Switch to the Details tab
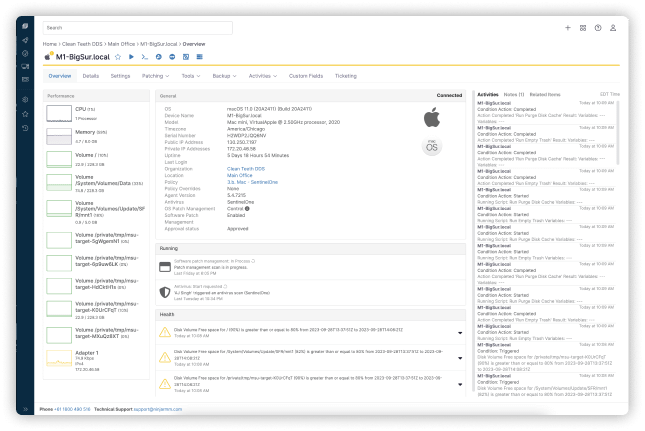 pos(91,76)
